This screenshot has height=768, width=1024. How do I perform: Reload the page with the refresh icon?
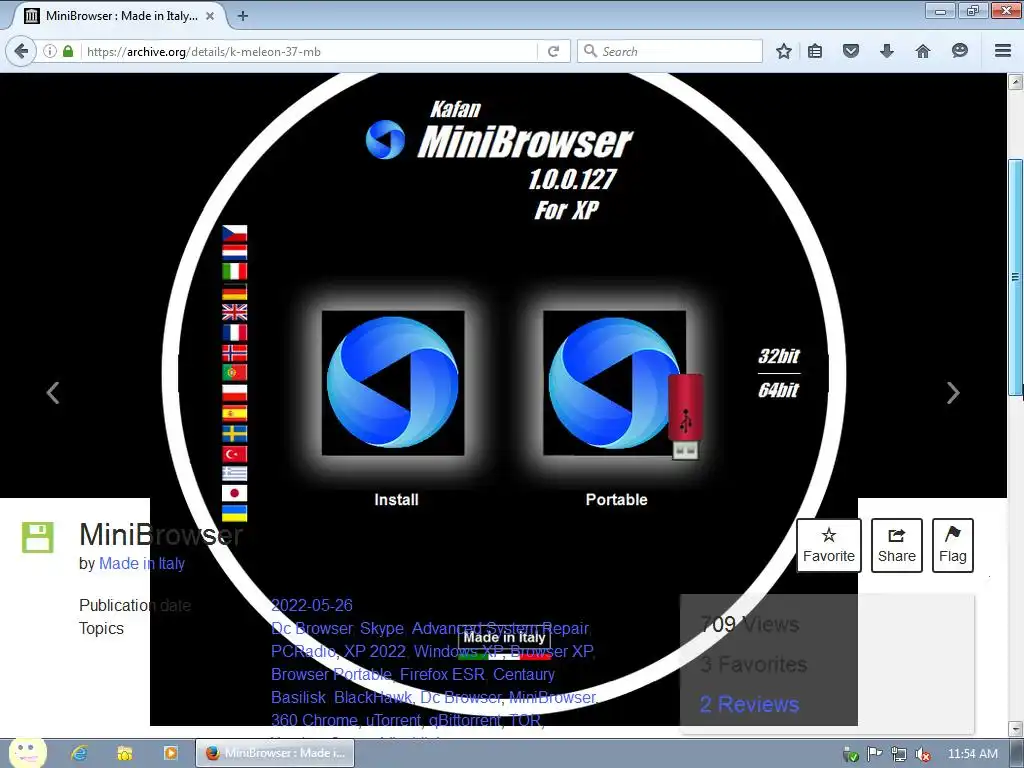[553, 51]
